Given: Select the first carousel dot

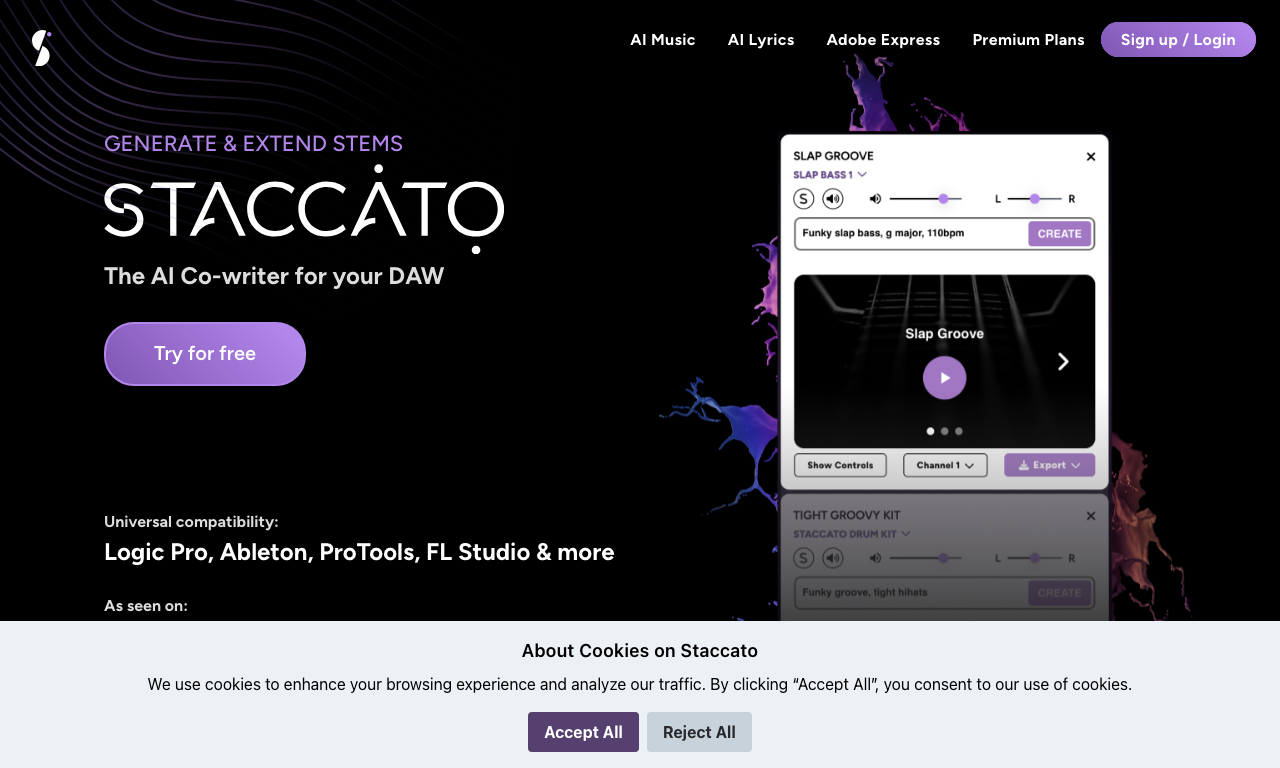Looking at the screenshot, I should tap(931, 431).
